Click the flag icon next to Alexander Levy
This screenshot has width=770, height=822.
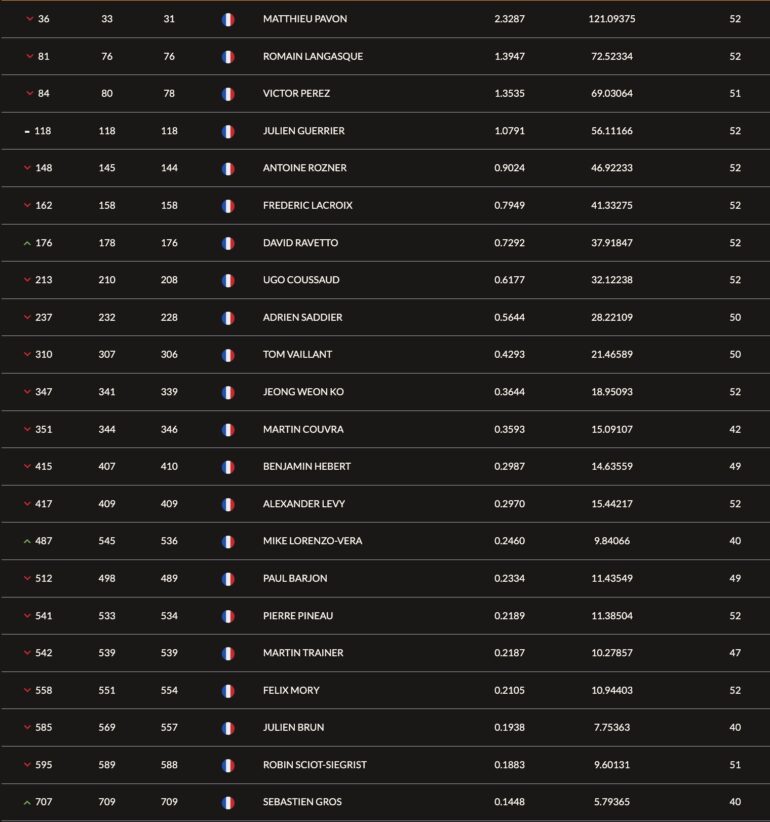[x=228, y=504]
